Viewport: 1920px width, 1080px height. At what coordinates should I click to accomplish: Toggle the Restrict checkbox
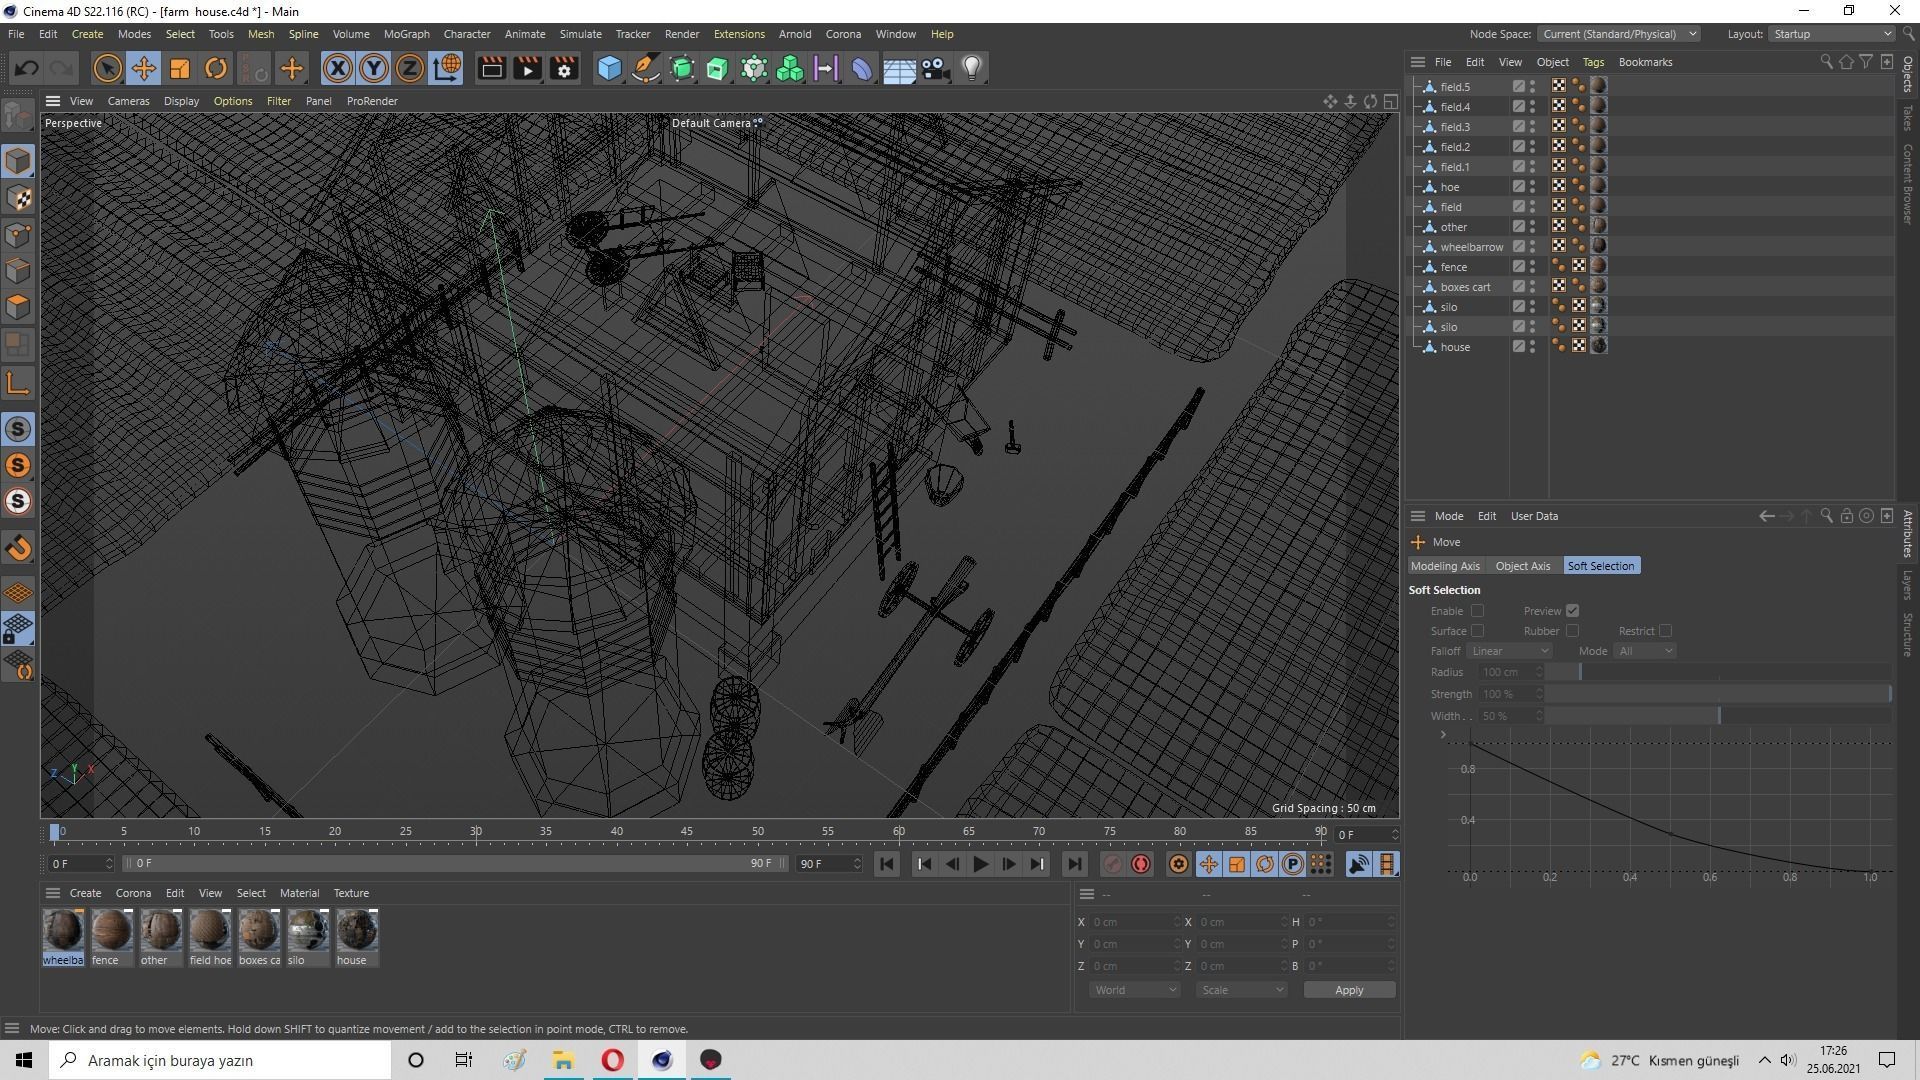[x=1665, y=631]
